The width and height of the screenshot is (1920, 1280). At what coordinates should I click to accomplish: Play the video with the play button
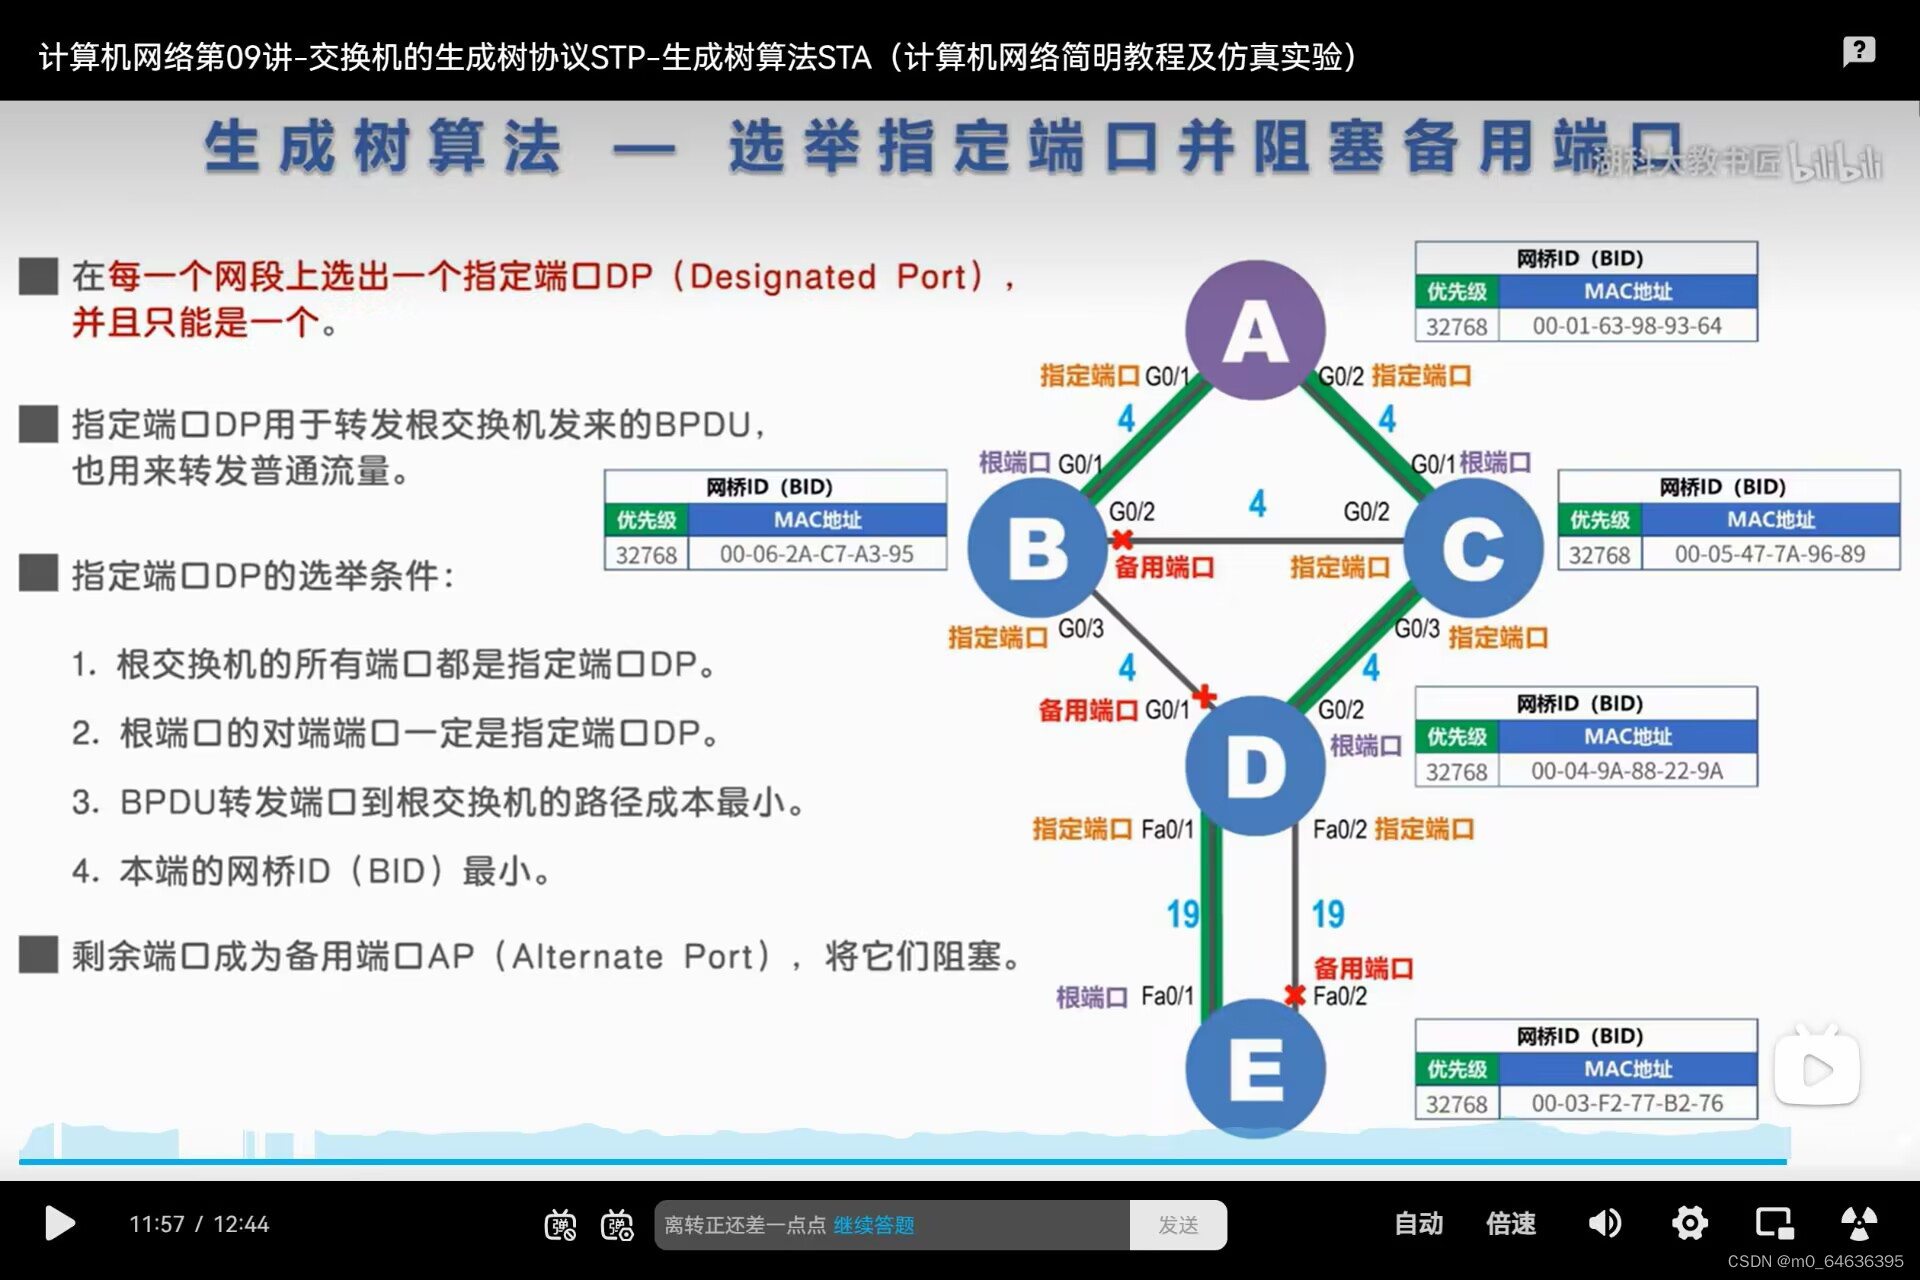(x=60, y=1223)
